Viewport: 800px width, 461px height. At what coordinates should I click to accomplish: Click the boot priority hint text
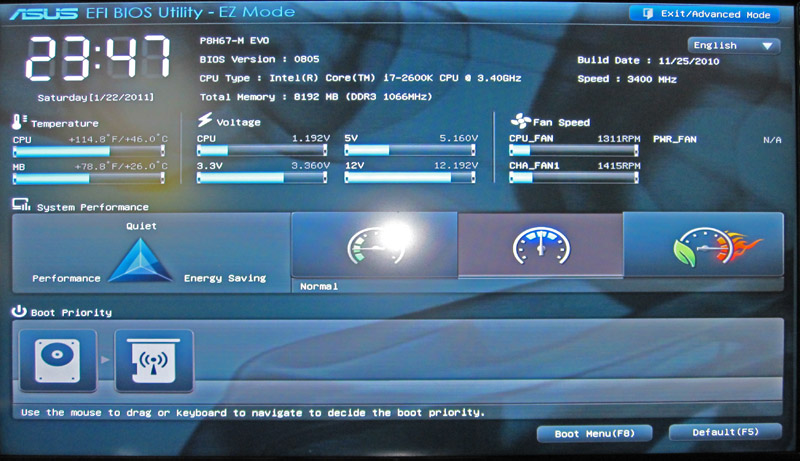tap(253, 413)
